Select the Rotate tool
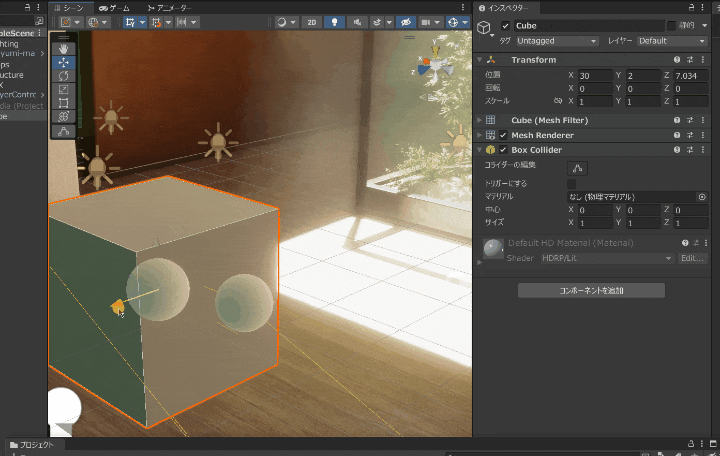The width and height of the screenshot is (720, 456). tap(63, 76)
